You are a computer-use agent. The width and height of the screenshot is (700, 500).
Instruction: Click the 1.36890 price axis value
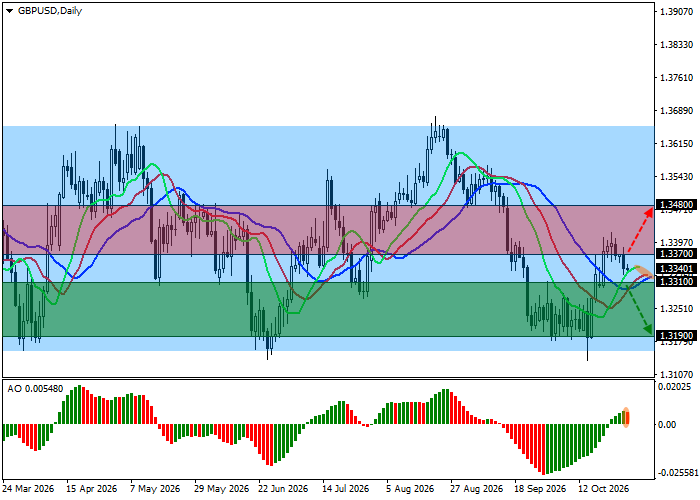pos(677,111)
